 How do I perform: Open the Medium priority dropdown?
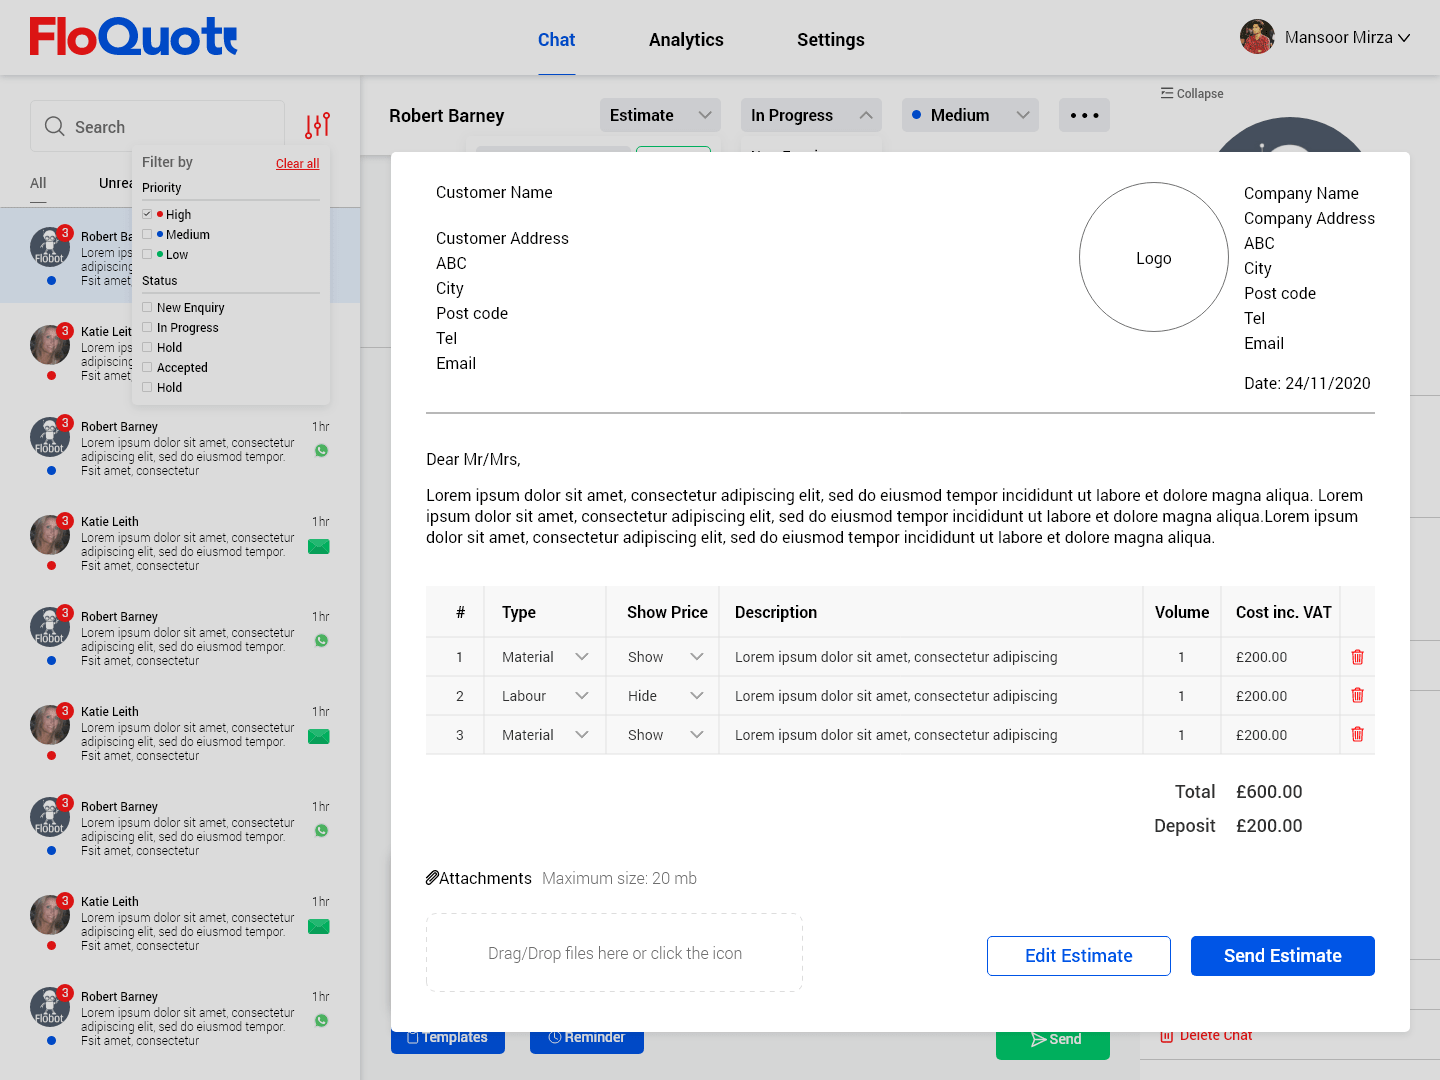[x=970, y=115]
